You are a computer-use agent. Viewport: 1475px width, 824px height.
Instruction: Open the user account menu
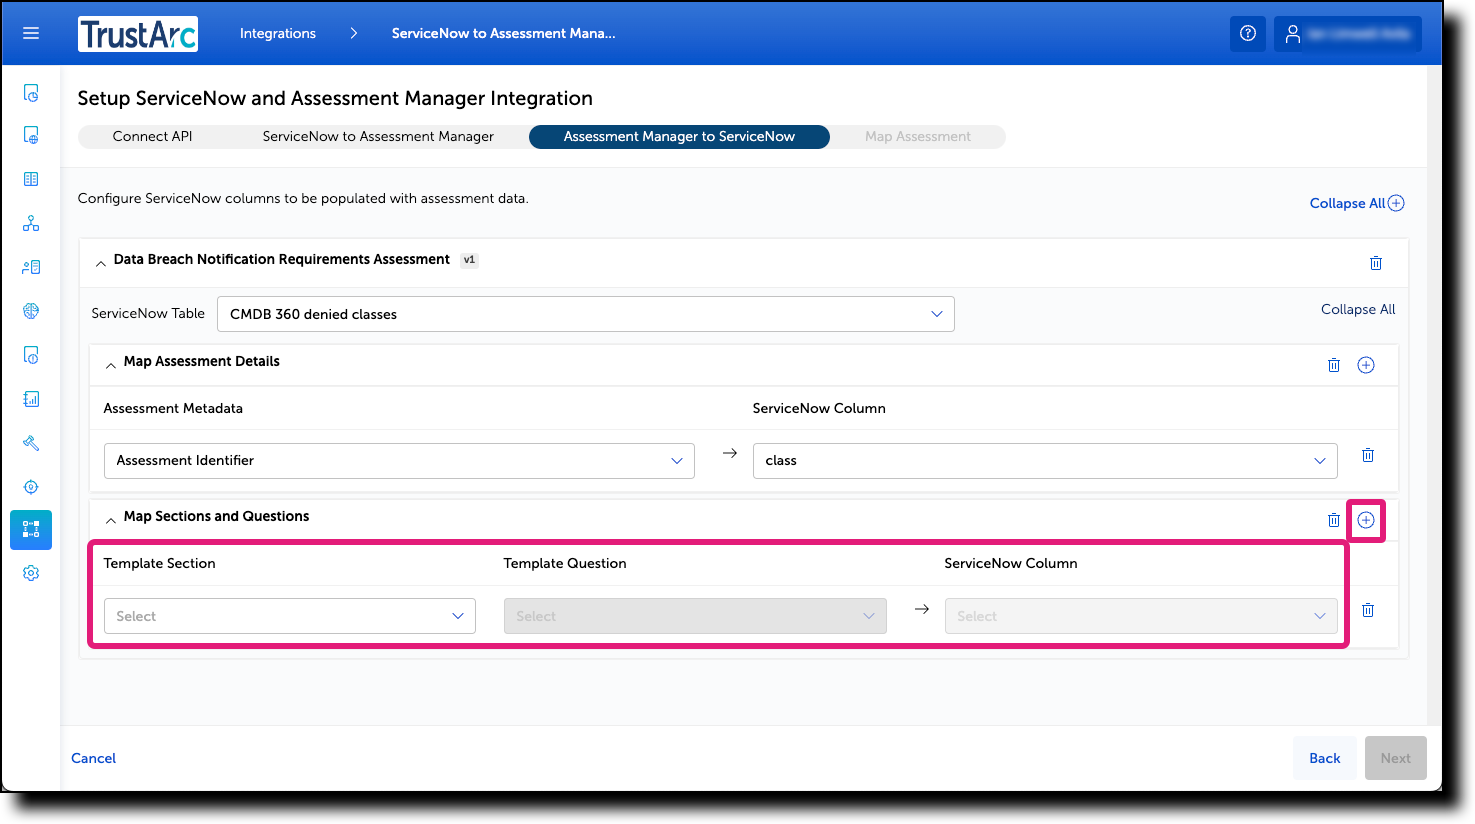(x=1347, y=33)
